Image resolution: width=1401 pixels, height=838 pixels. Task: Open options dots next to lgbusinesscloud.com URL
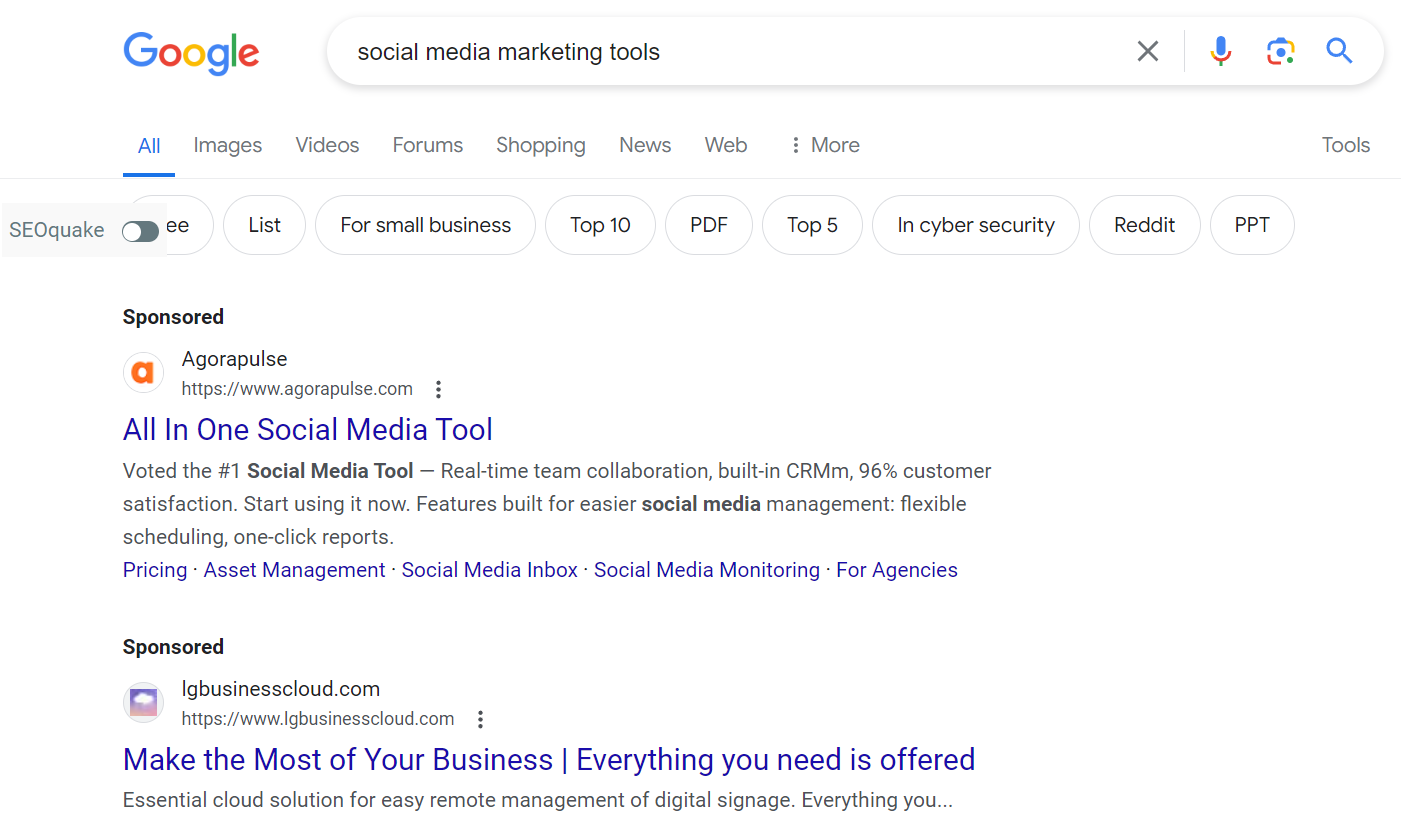pyautogui.click(x=480, y=719)
